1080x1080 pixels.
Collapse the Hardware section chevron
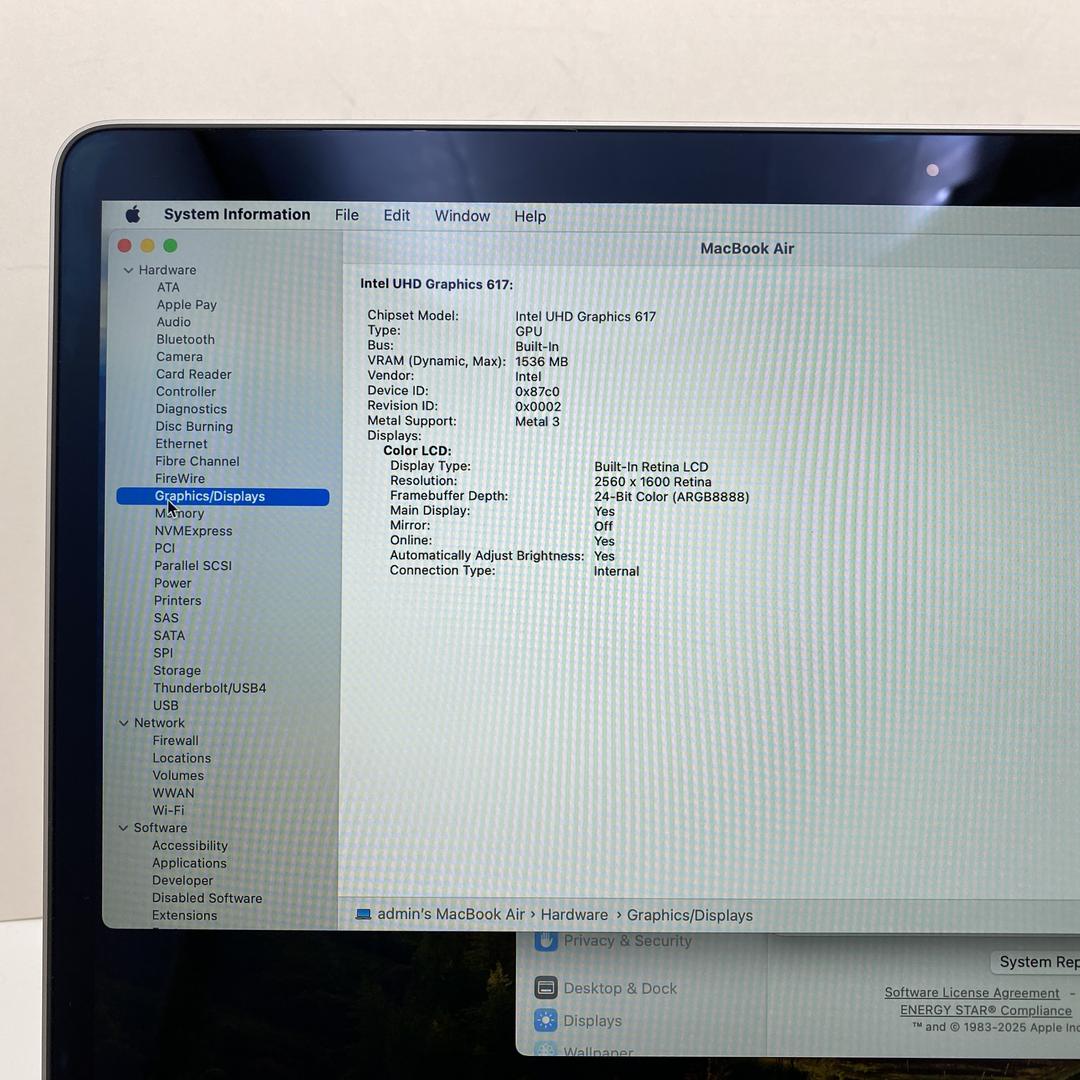point(128,270)
